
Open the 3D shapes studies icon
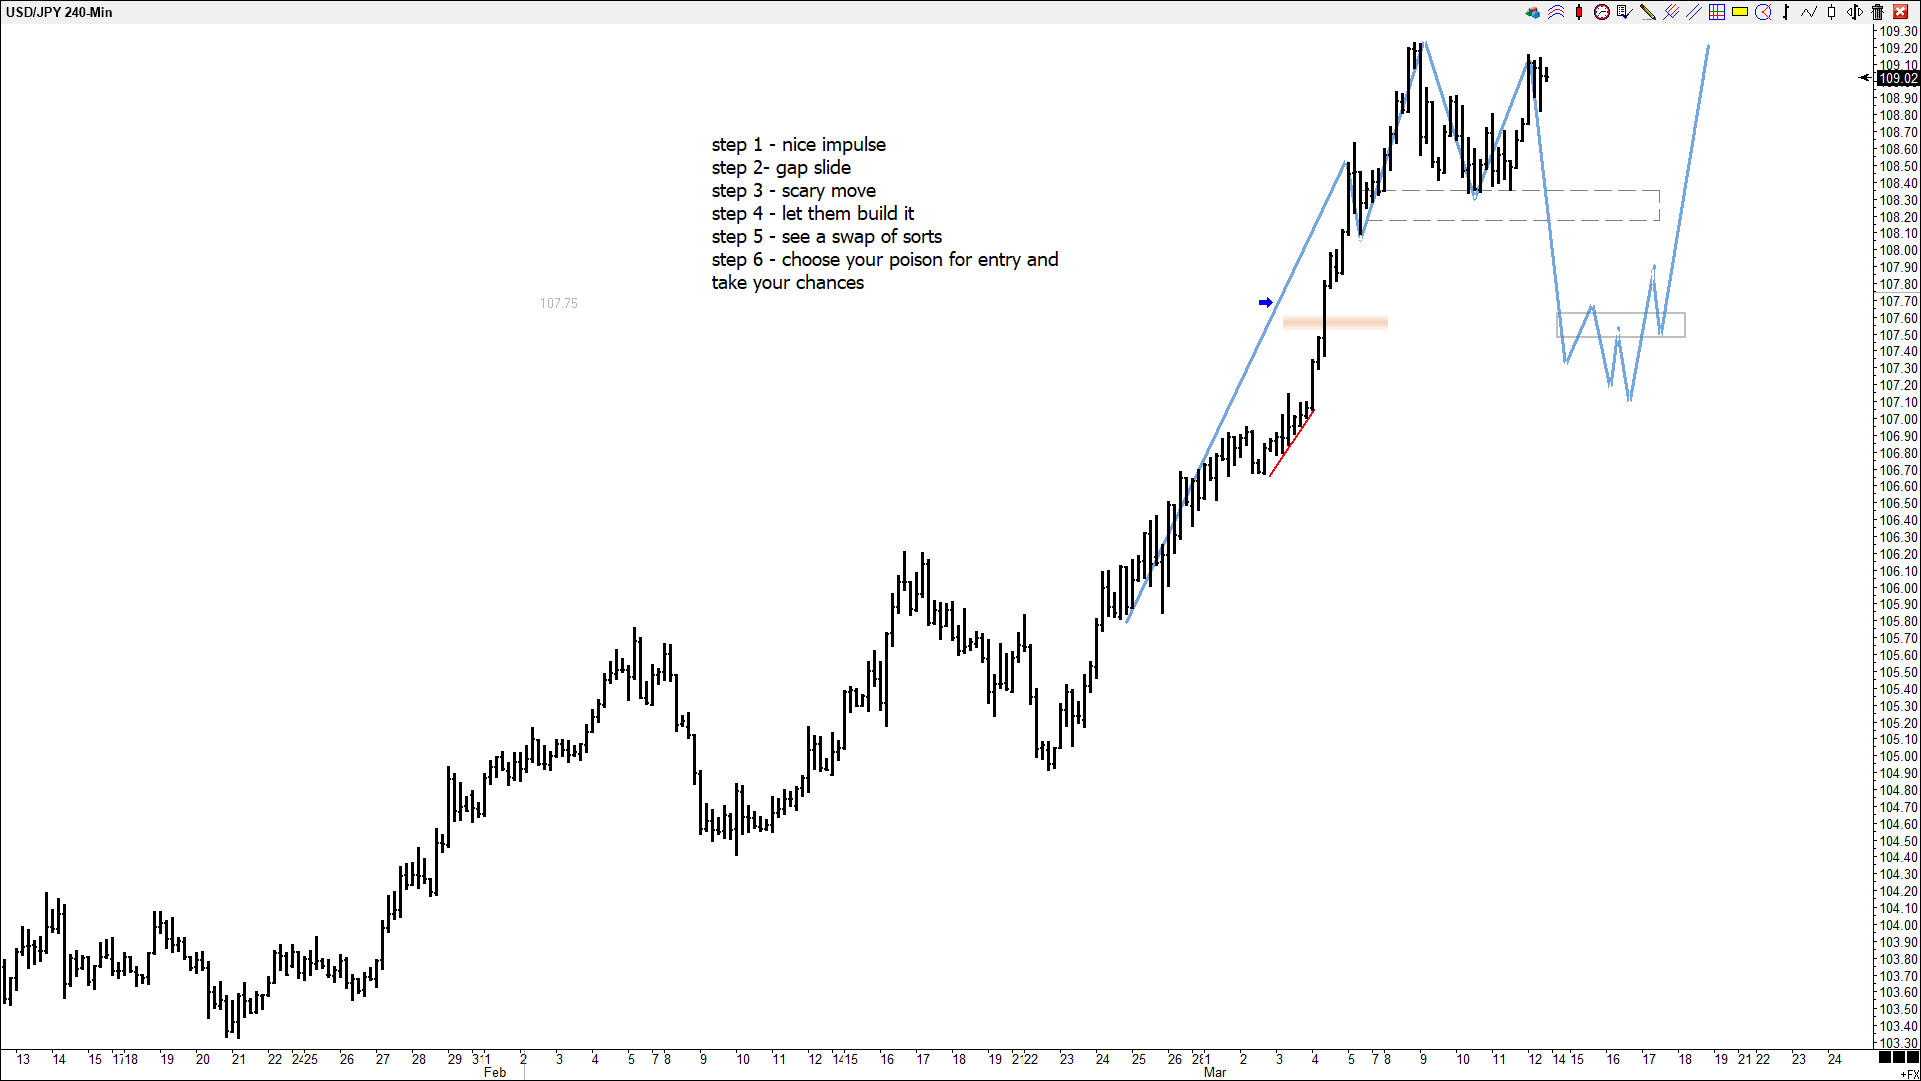pyautogui.click(x=1532, y=12)
